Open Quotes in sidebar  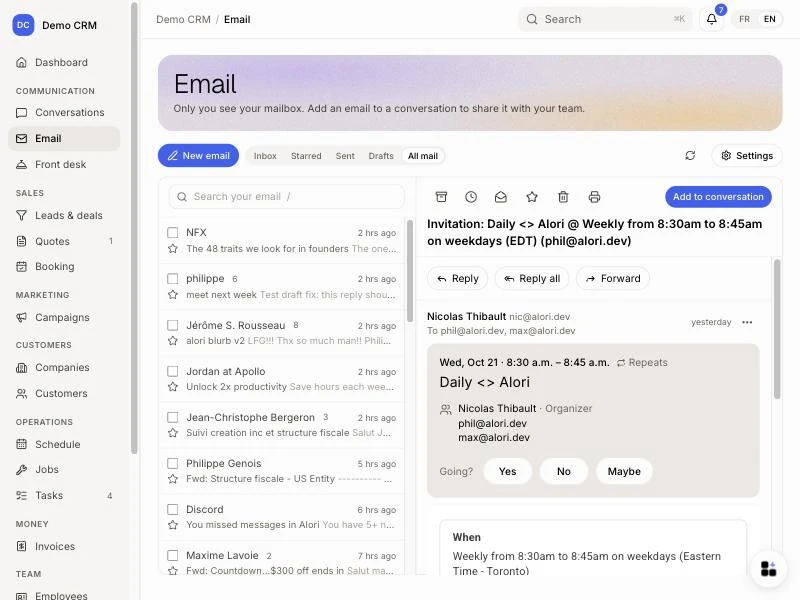click(x=64, y=241)
